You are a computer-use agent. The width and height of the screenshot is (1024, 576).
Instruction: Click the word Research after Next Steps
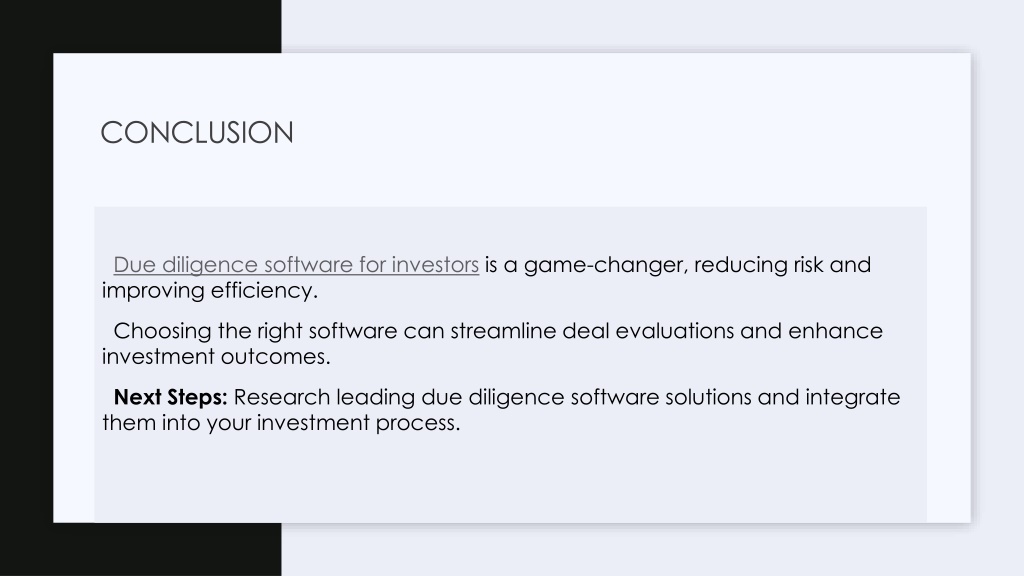(x=281, y=397)
